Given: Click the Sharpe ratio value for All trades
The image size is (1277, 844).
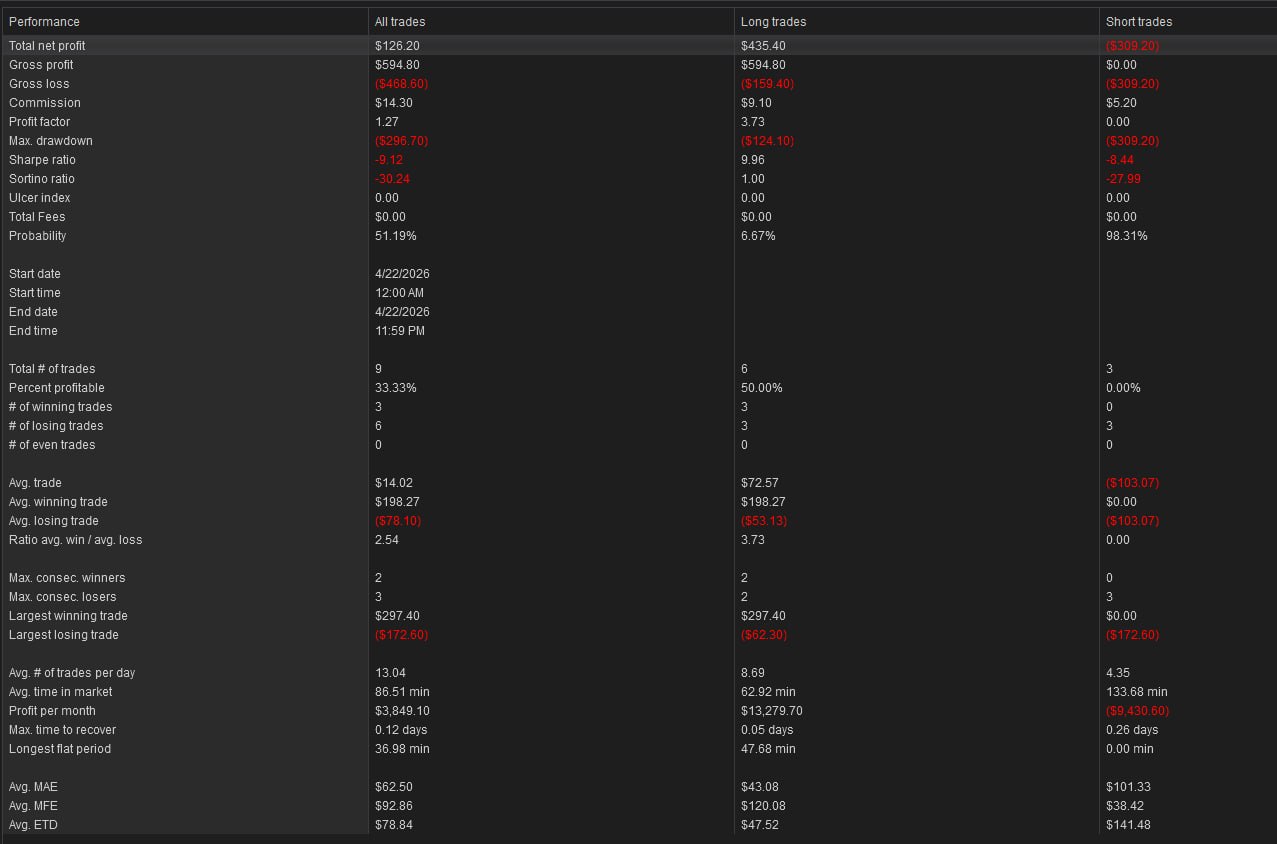Looking at the screenshot, I should click(389, 160).
